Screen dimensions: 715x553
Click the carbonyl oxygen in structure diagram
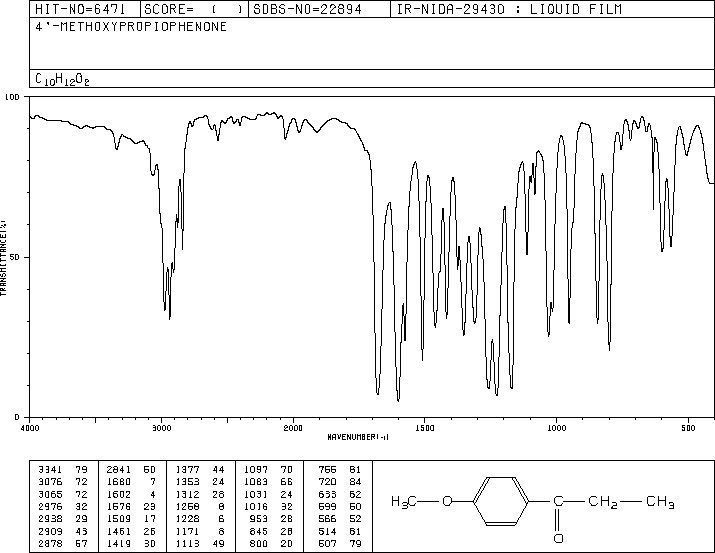click(x=558, y=538)
